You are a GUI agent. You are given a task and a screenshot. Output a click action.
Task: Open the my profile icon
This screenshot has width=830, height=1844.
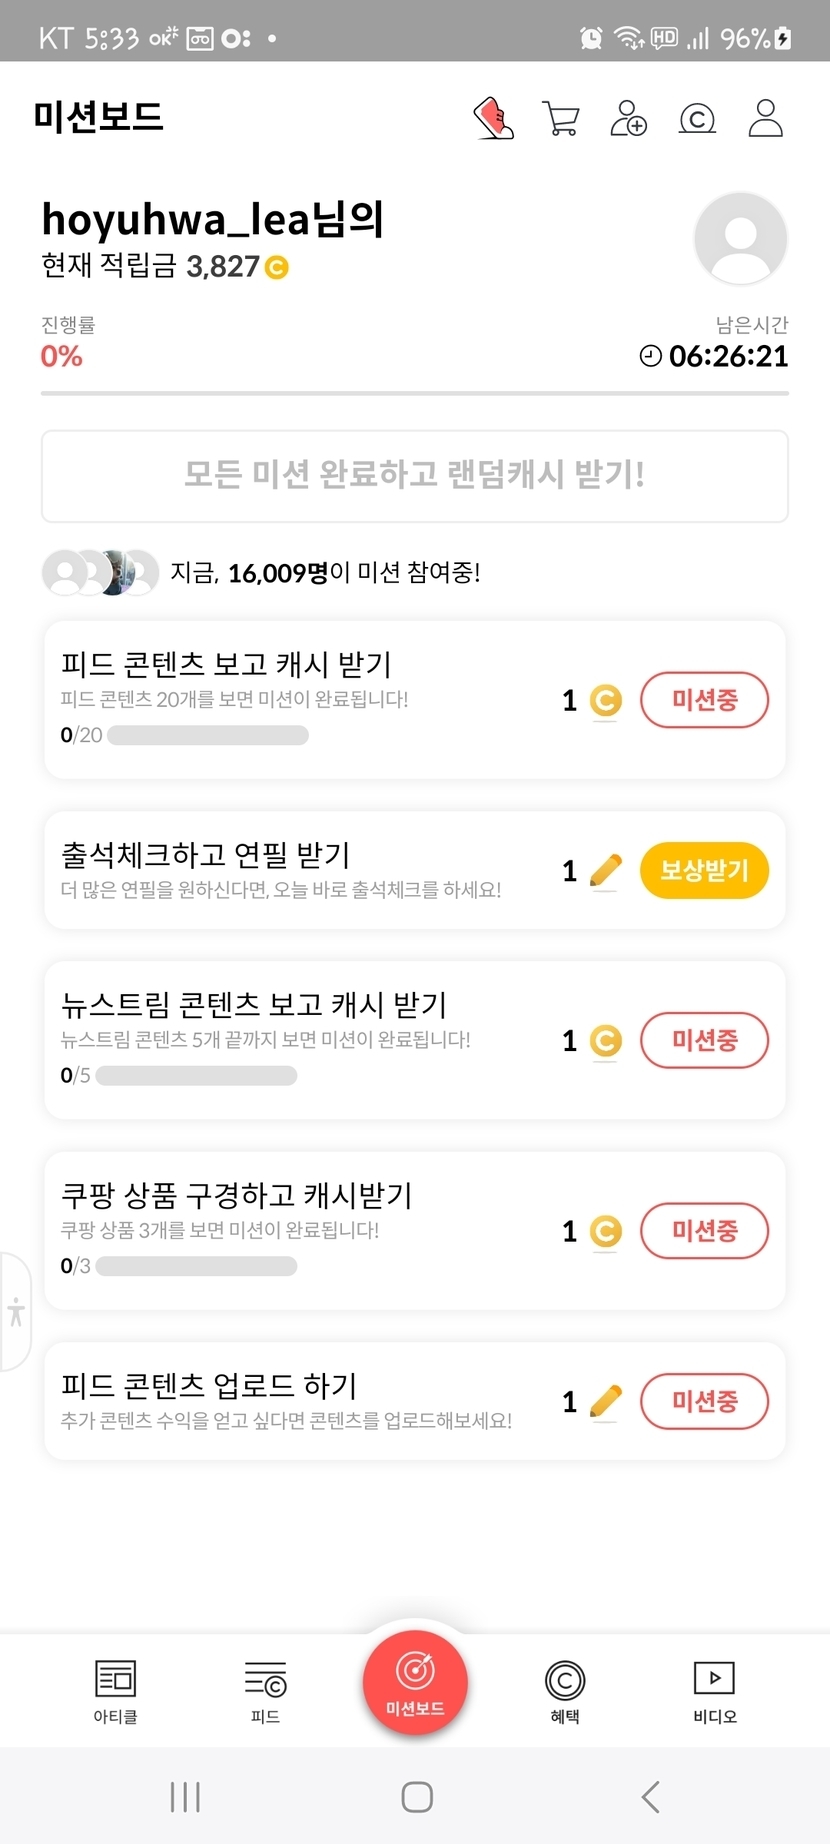pos(766,118)
